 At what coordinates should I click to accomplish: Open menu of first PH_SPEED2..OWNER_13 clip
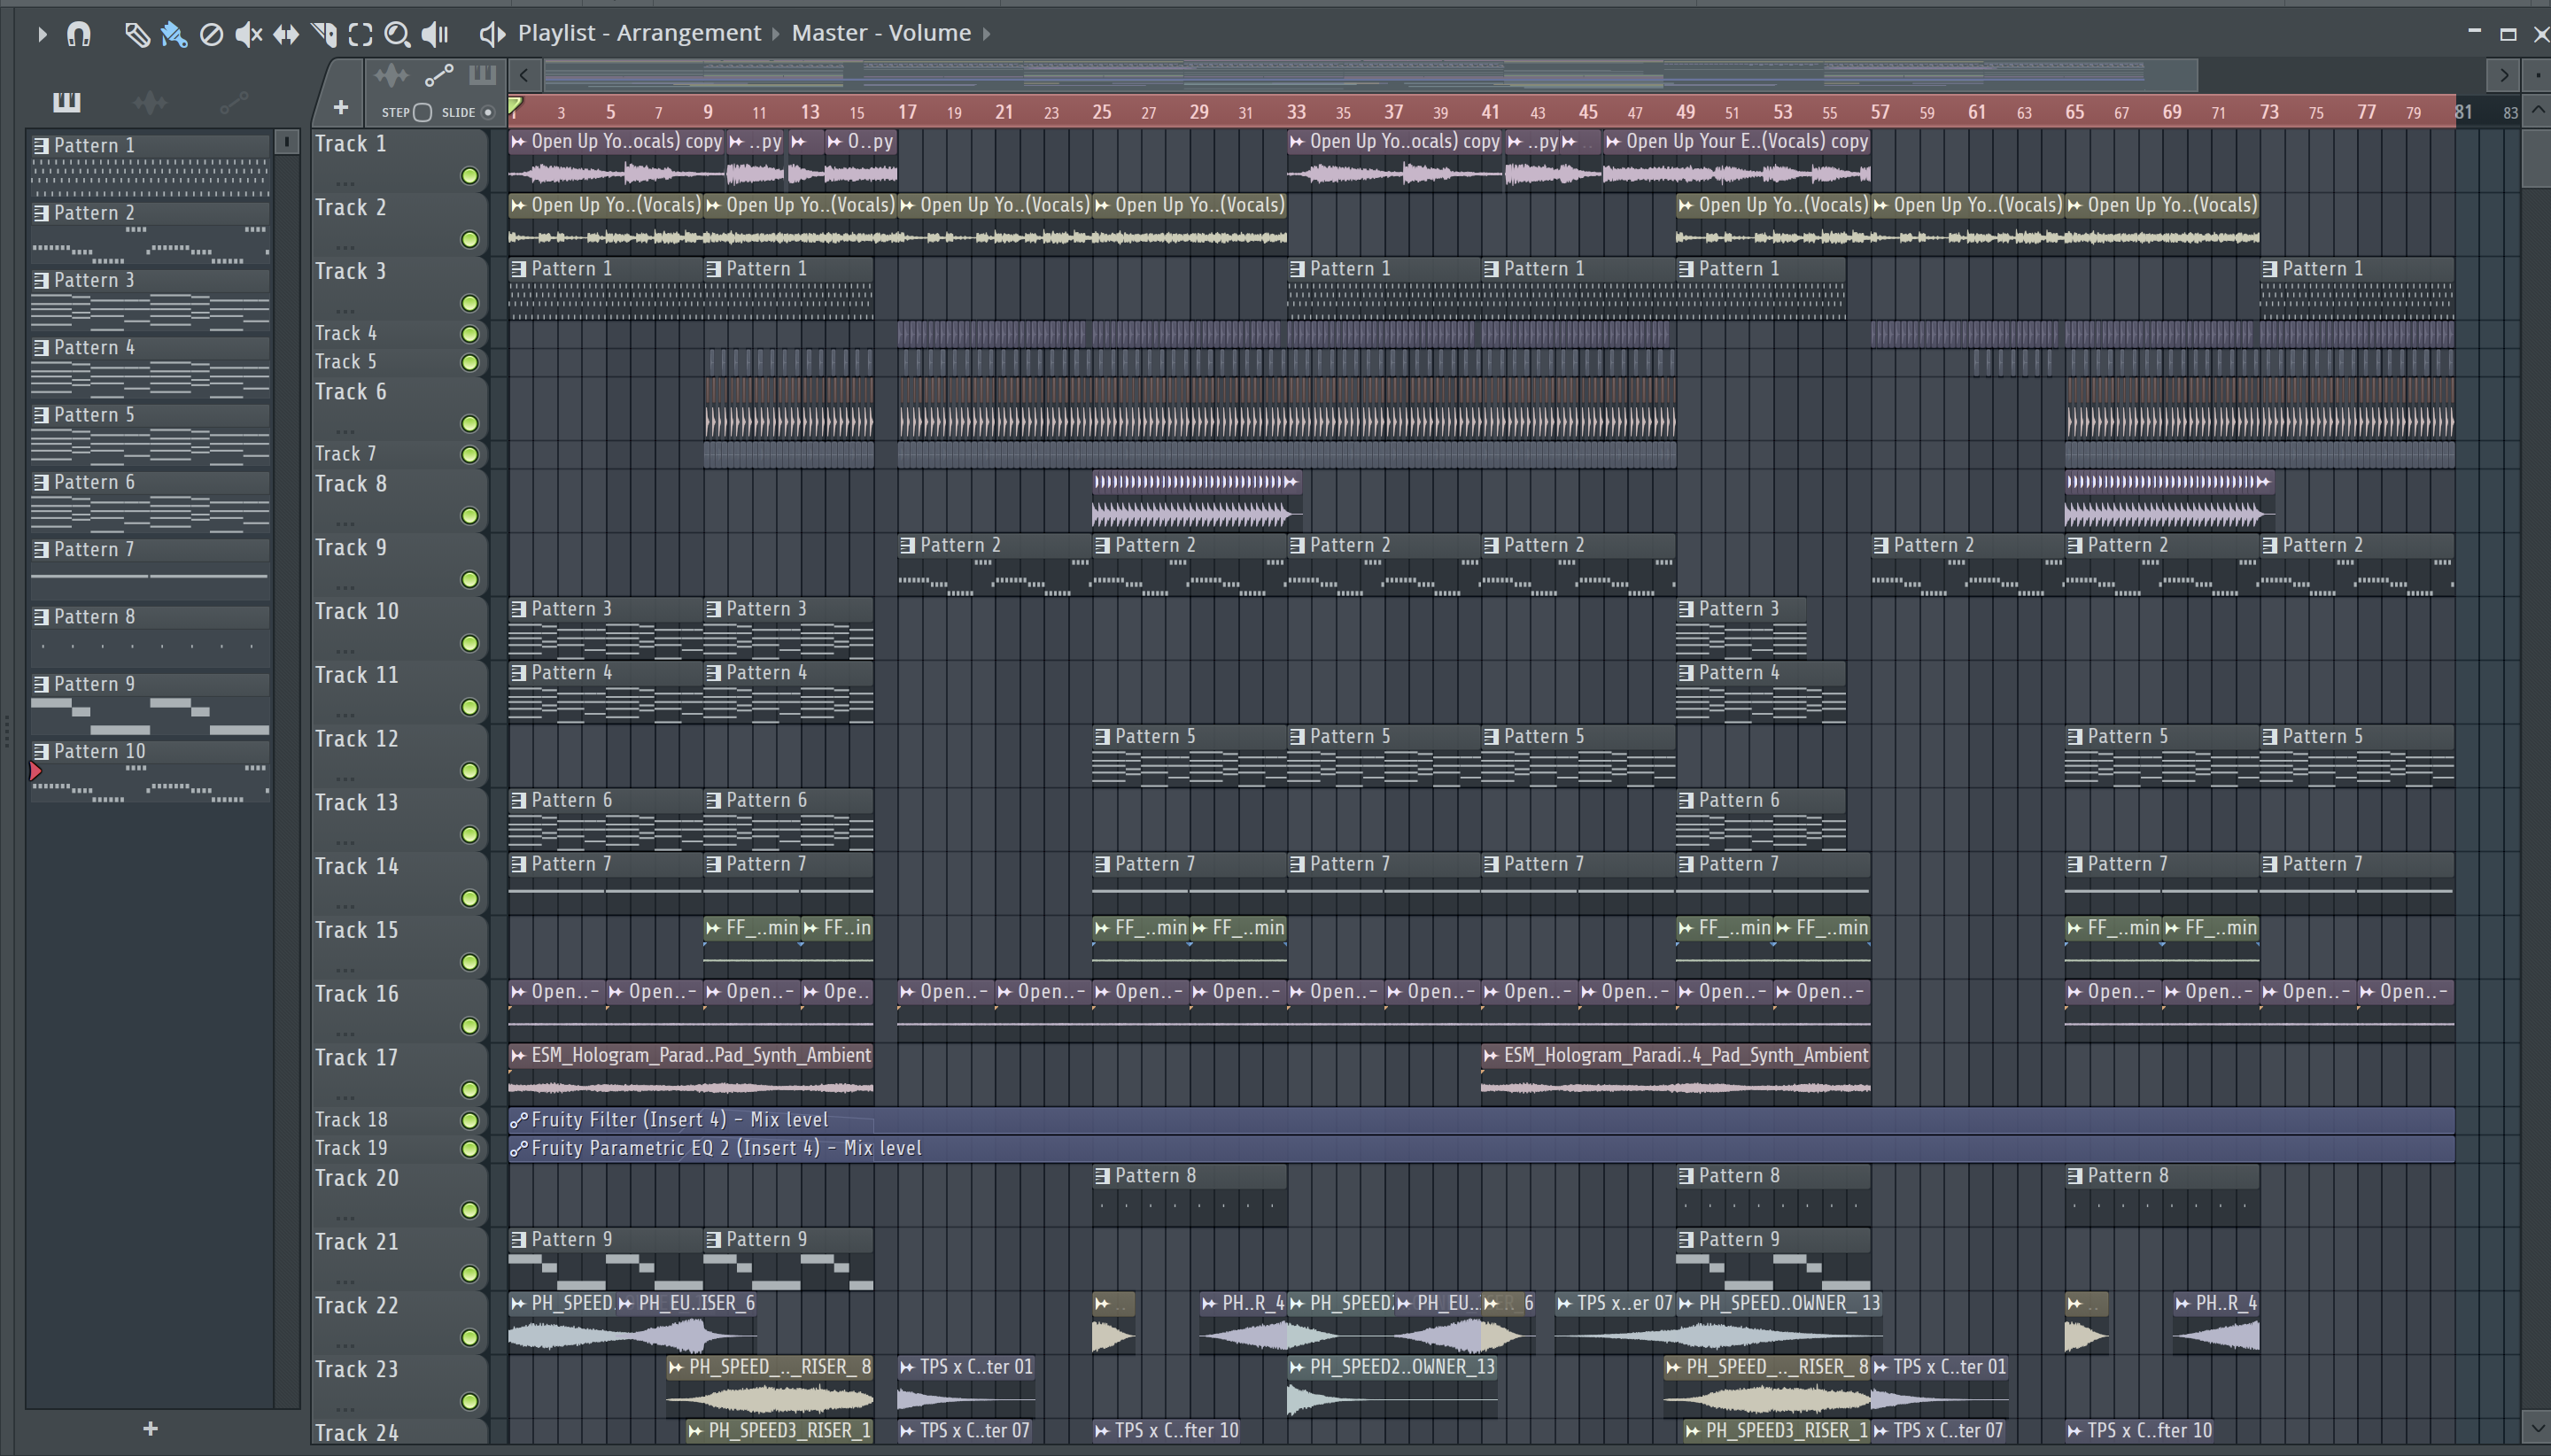(x=1297, y=1367)
